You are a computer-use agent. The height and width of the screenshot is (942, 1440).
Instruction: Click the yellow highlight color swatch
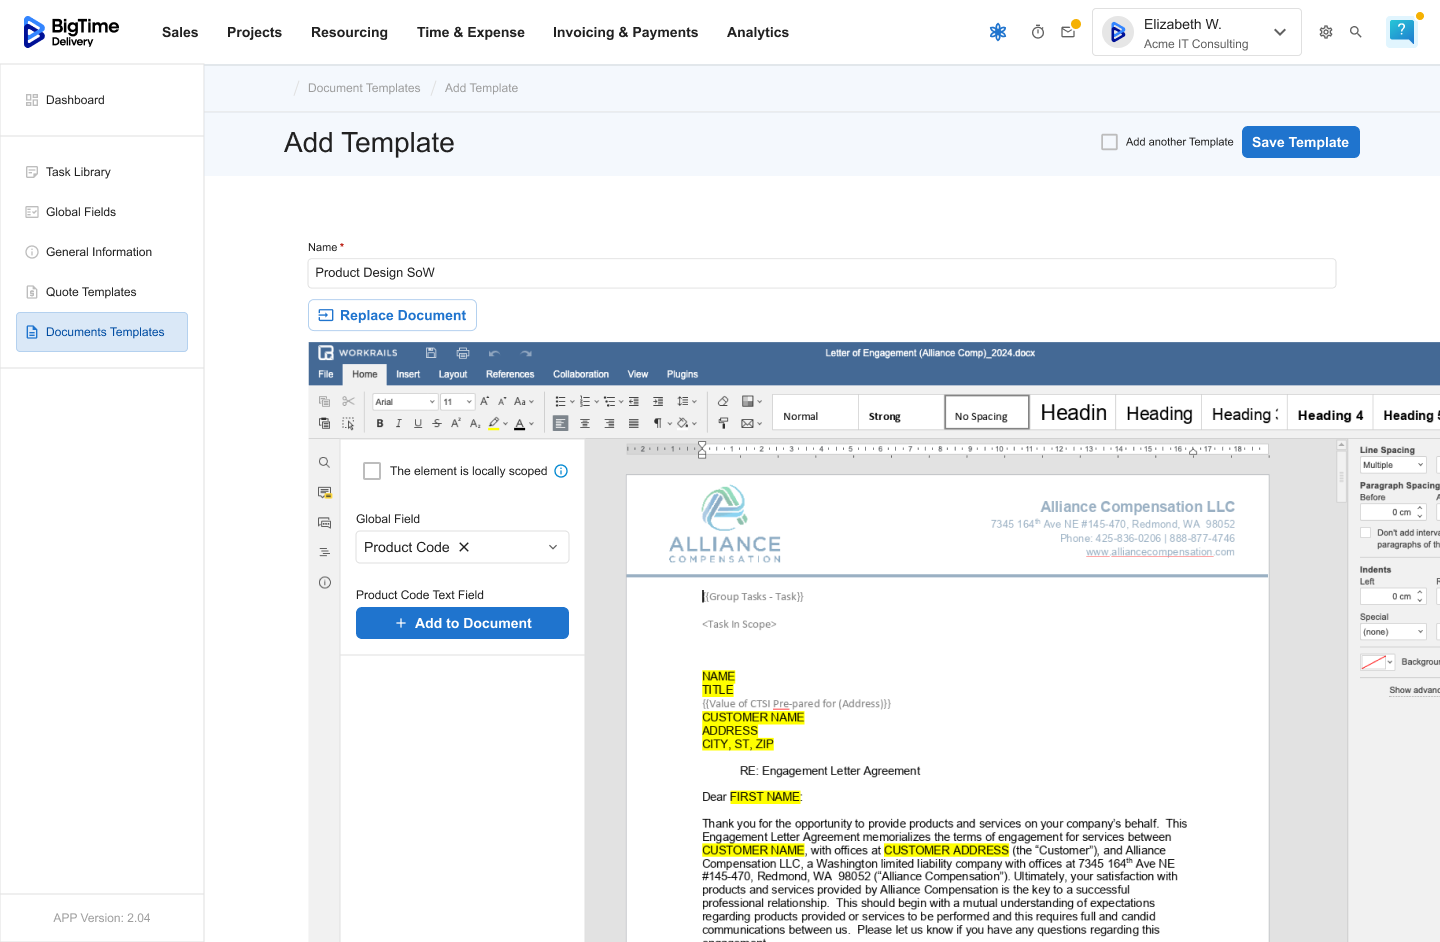tap(494, 424)
